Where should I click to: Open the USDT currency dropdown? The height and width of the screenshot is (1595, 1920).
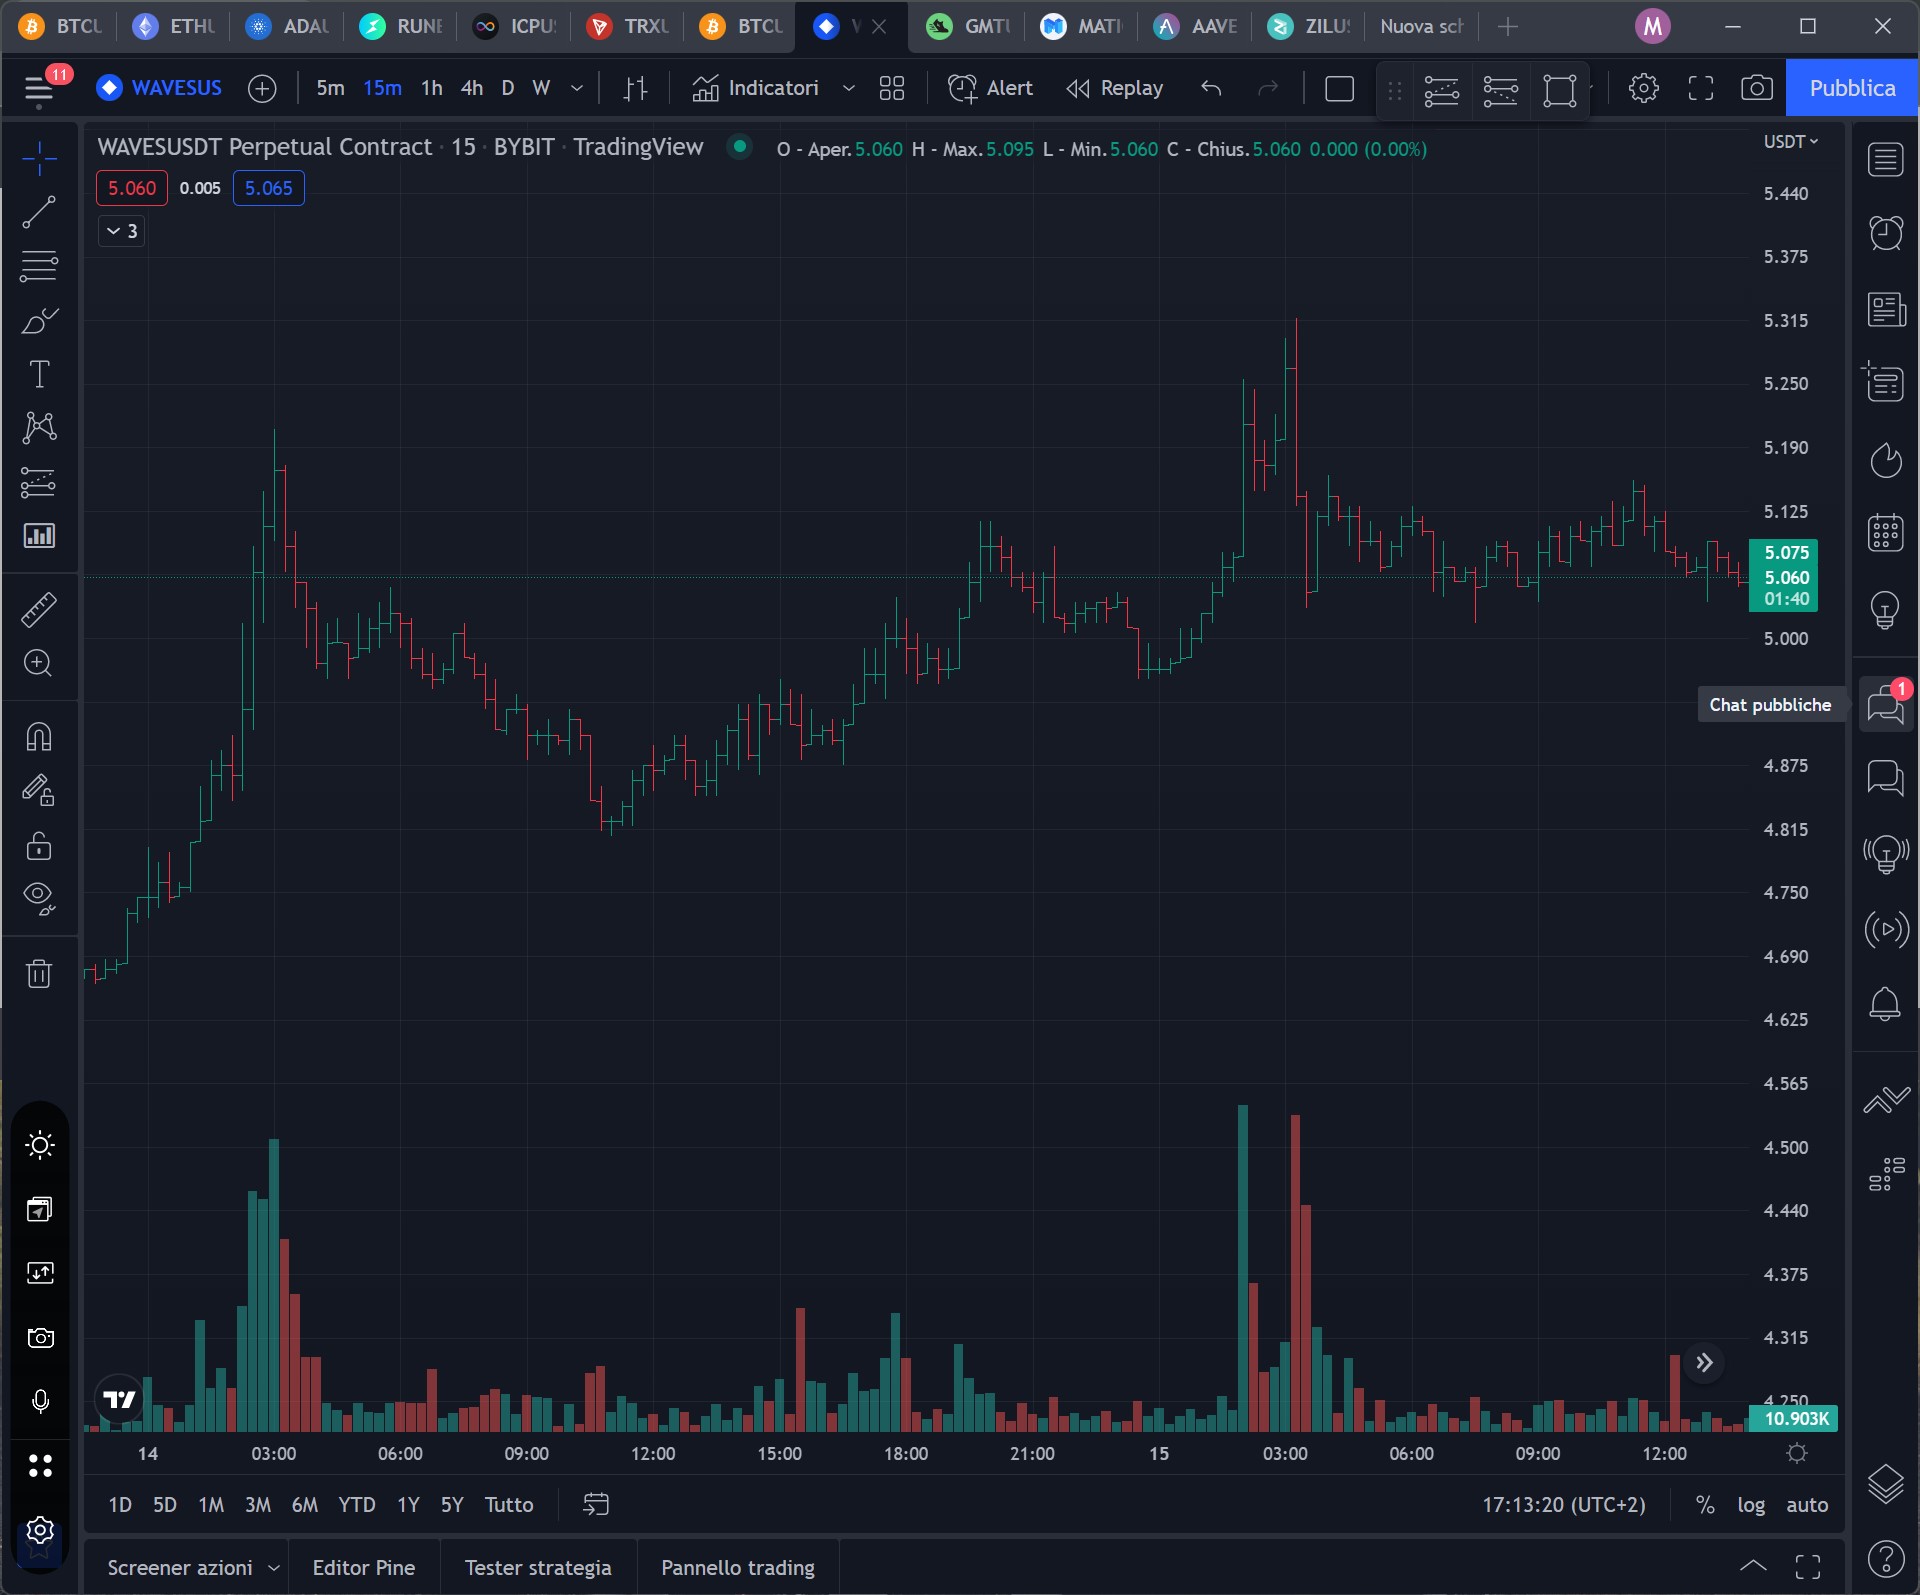tap(1790, 142)
